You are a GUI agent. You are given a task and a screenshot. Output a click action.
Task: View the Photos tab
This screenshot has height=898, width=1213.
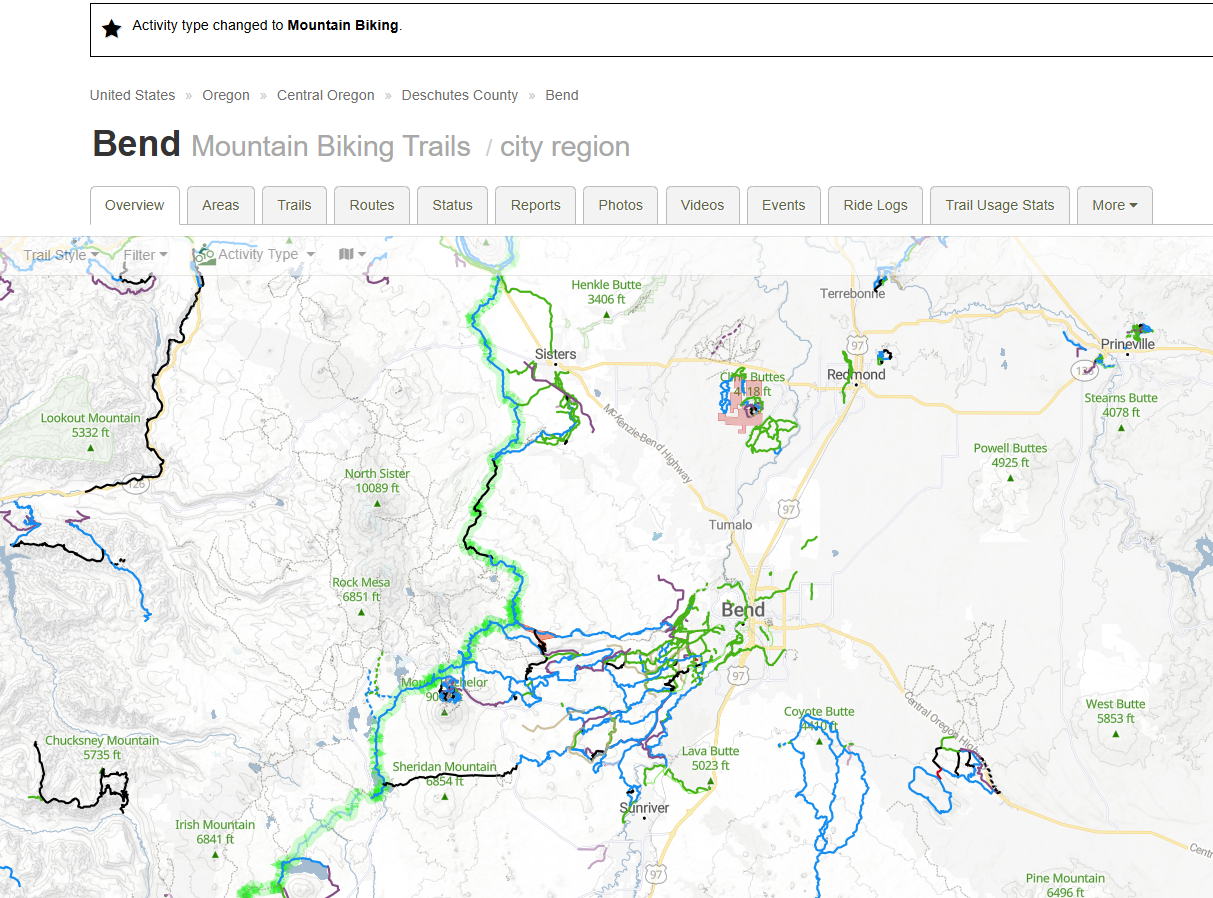621,205
